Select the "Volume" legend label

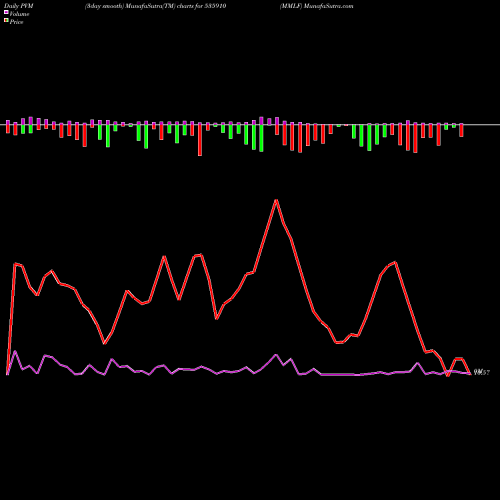coord(19,14)
